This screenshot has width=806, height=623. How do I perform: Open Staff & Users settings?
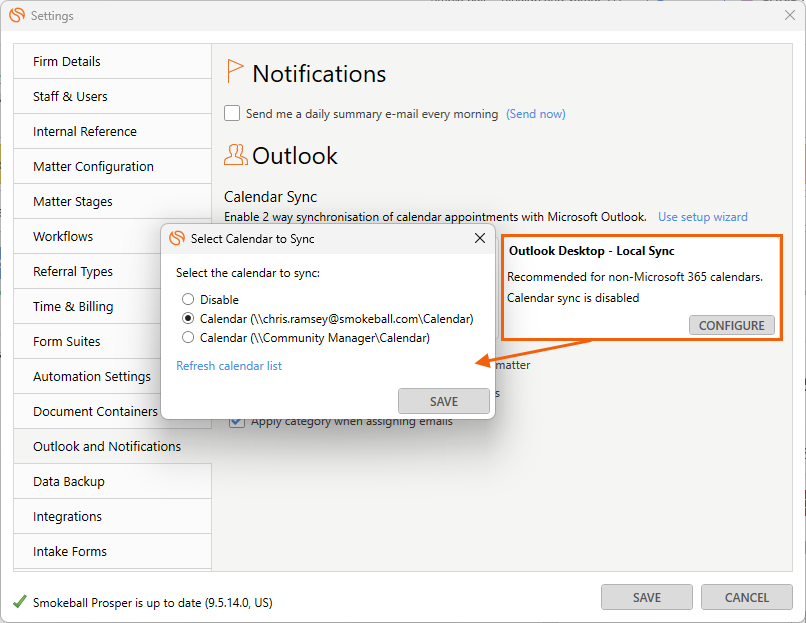pyautogui.click(x=112, y=96)
